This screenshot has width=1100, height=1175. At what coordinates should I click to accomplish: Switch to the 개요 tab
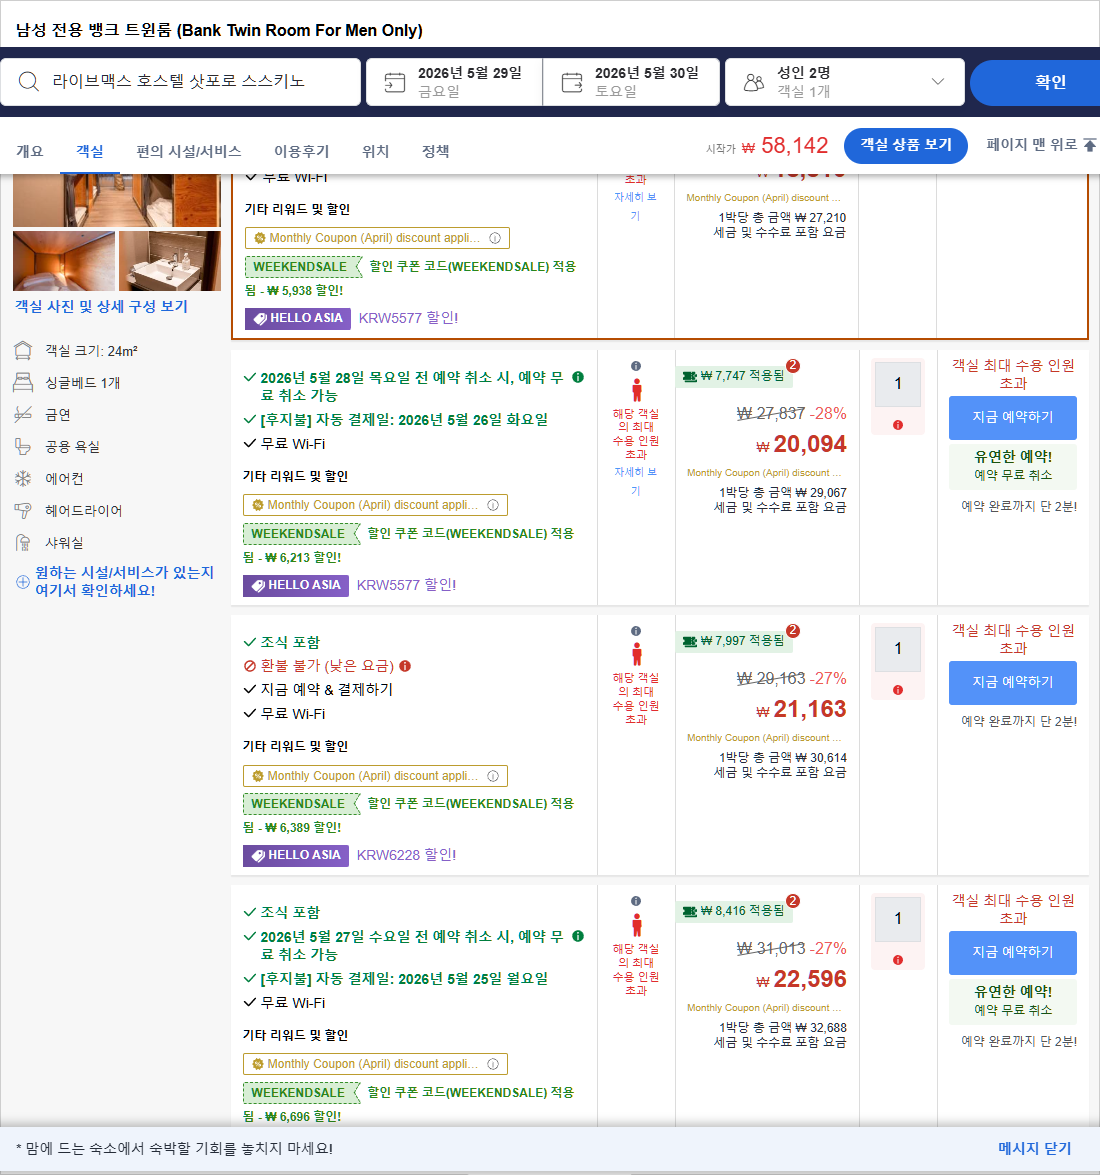(x=30, y=151)
